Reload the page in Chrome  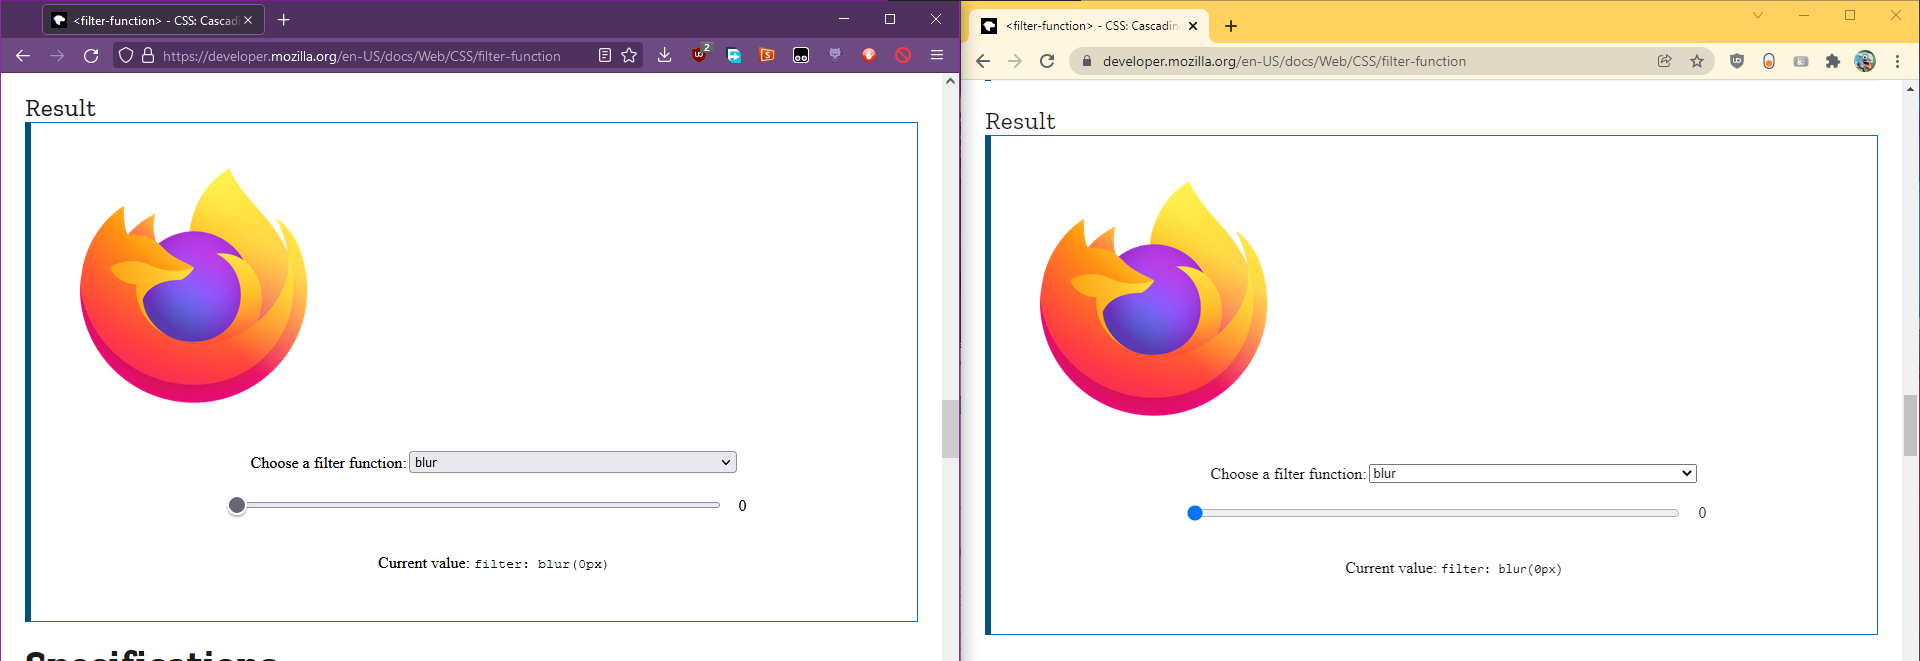pos(1047,61)
